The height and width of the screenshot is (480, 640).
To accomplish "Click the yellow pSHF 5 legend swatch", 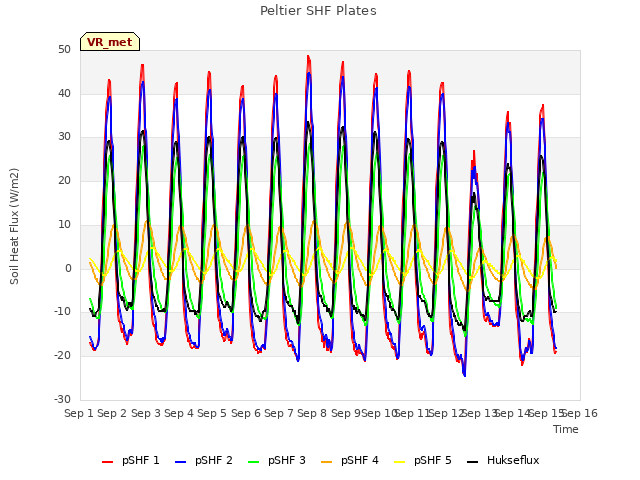I will (x=400, y=462).
